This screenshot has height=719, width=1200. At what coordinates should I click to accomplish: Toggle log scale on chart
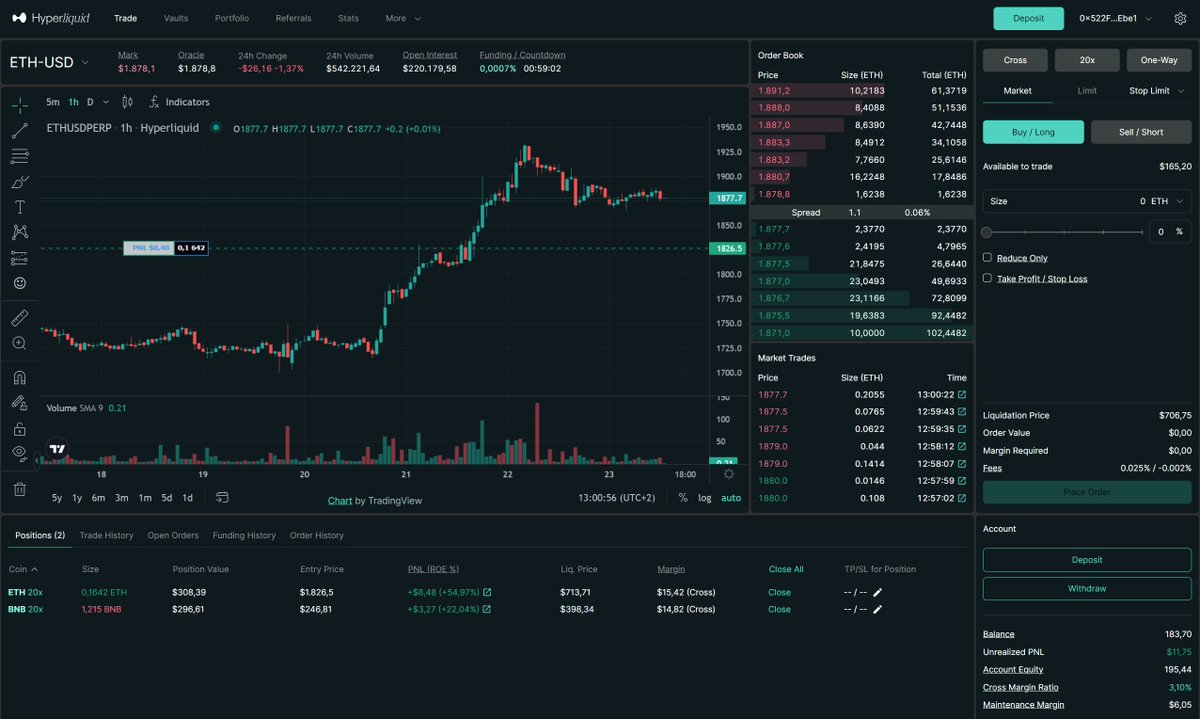(705, 498)
